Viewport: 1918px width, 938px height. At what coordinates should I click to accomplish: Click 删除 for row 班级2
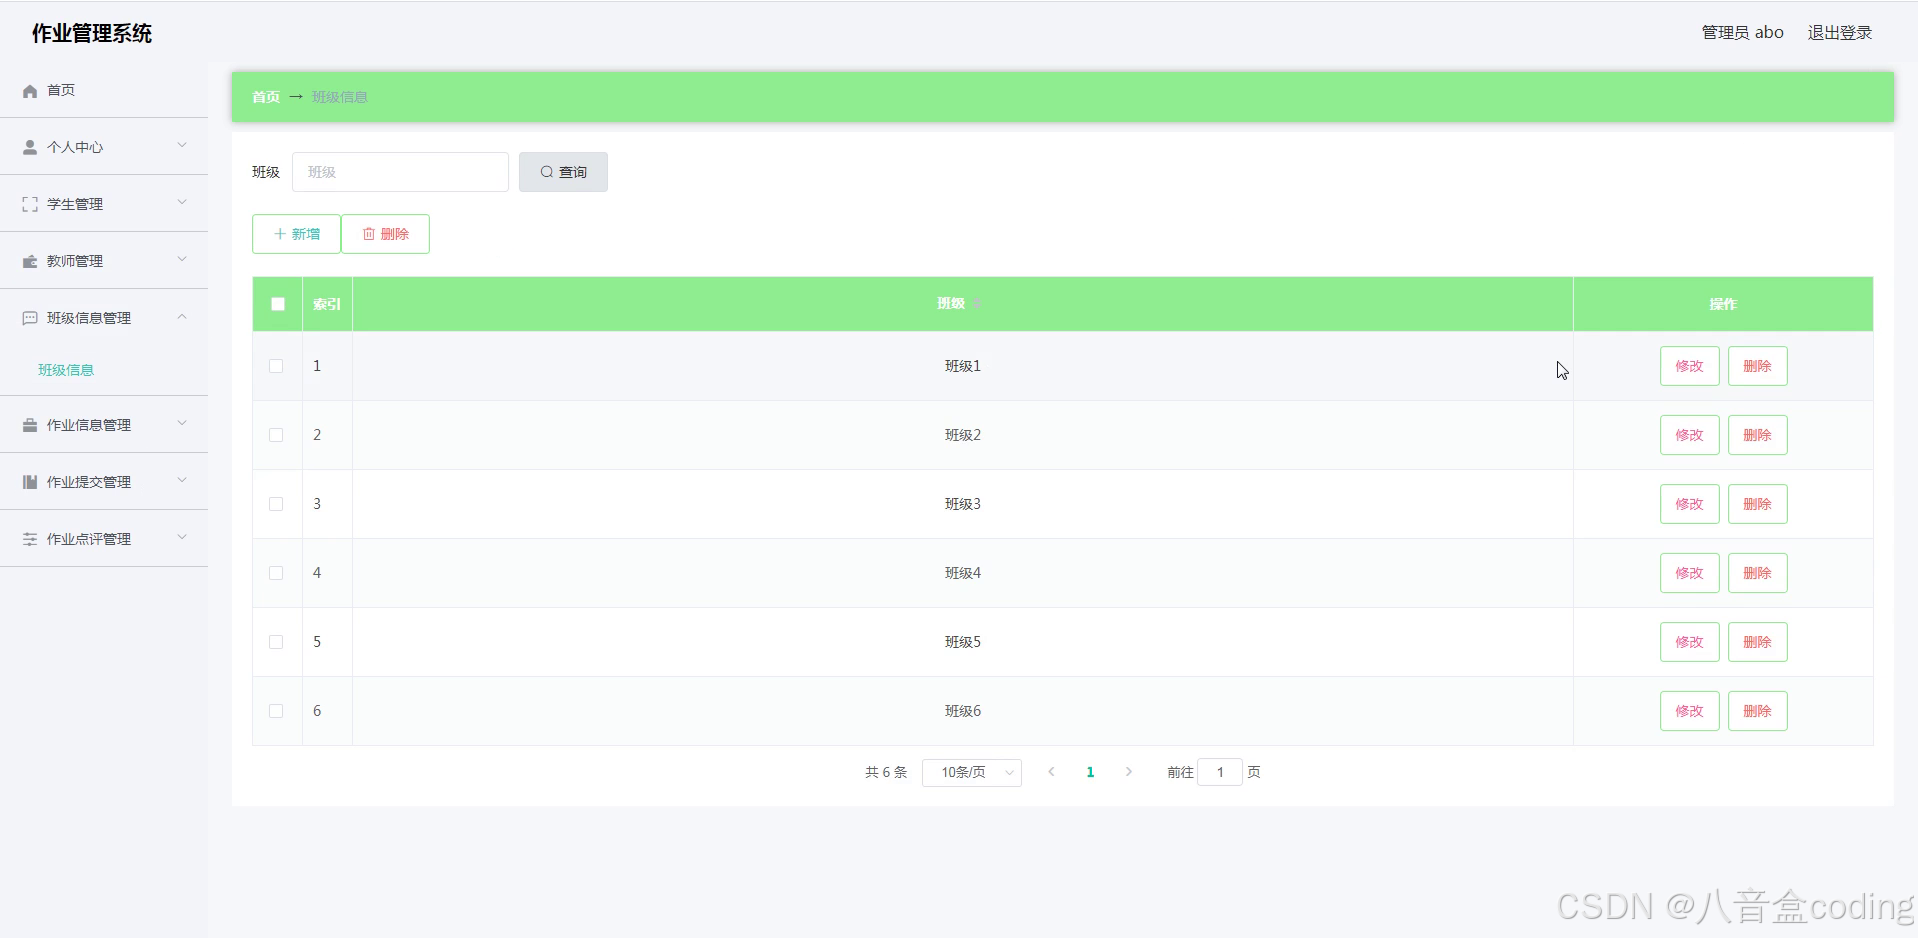[1757, 435]
